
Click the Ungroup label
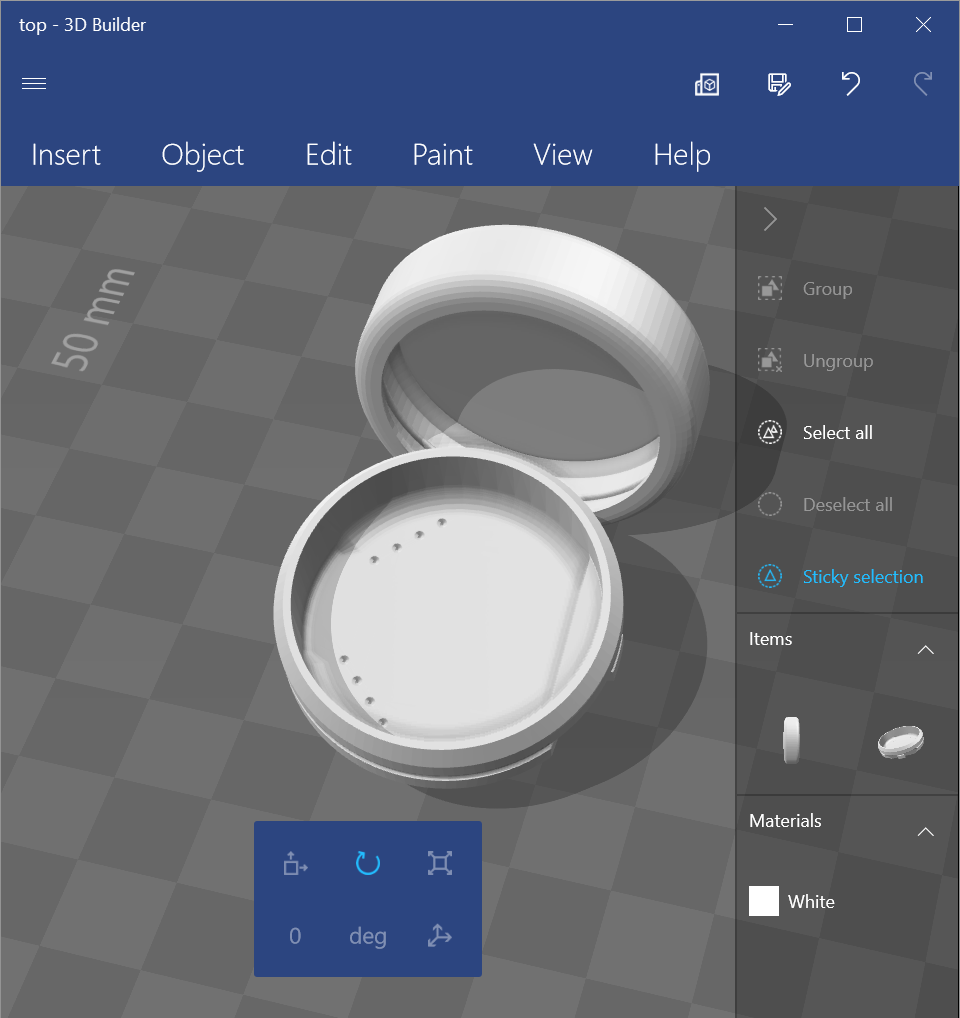point(838,361)
